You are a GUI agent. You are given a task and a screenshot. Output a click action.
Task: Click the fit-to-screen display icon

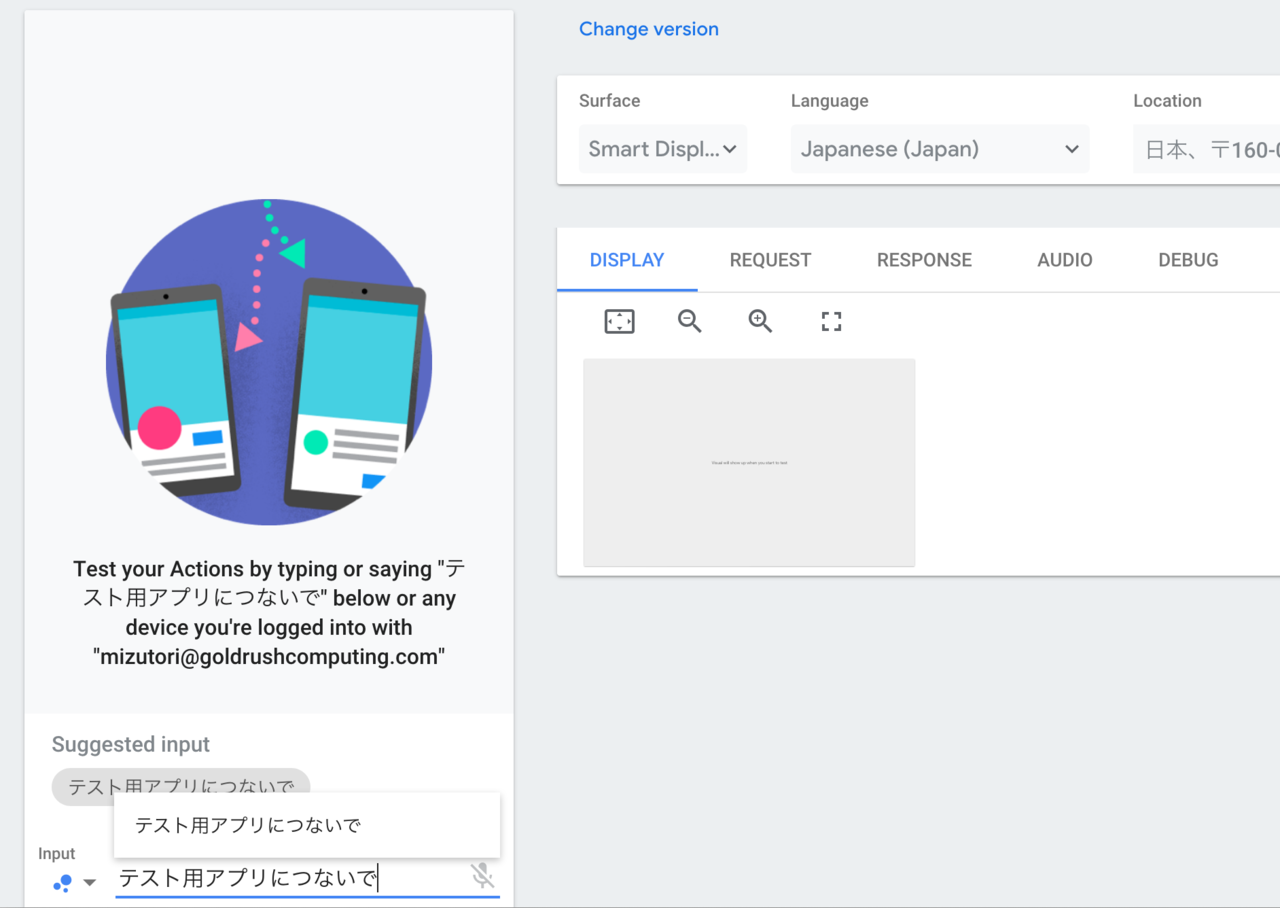coord(620,321)
